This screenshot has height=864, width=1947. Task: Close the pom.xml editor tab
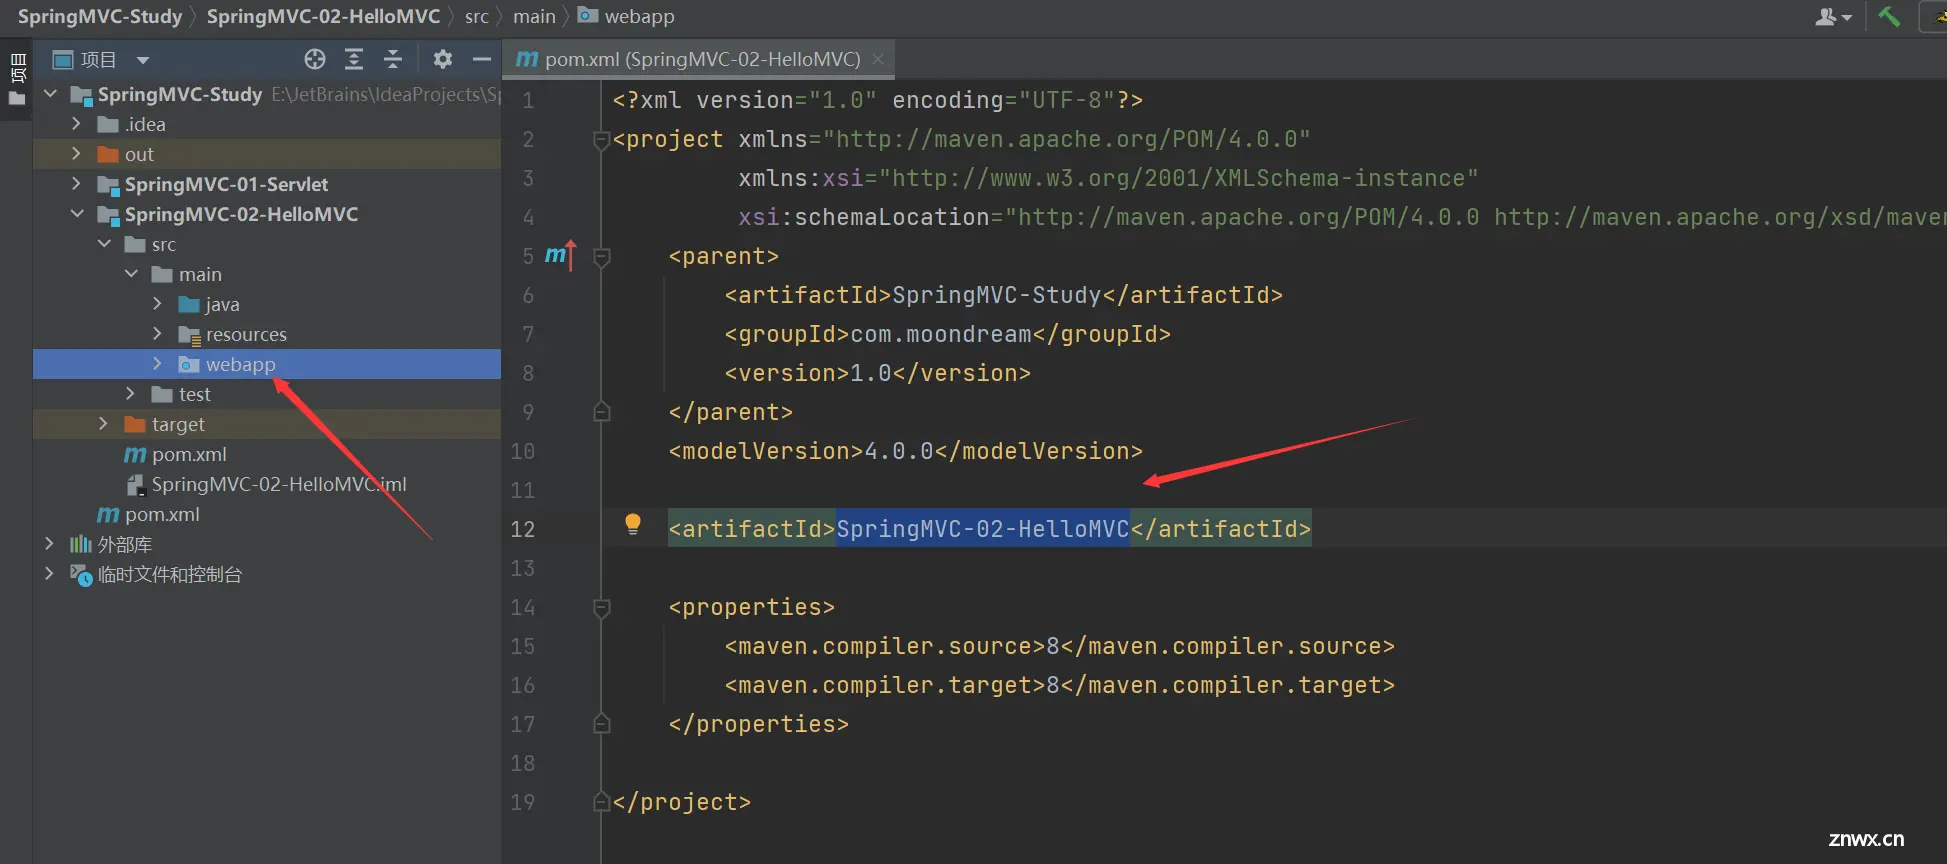coord(878,59)
